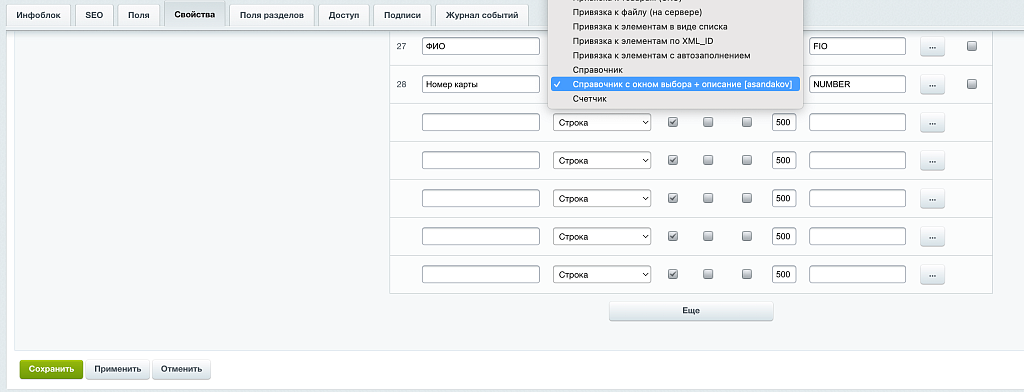Click the green Сохранить button

[x=52, y=369]
